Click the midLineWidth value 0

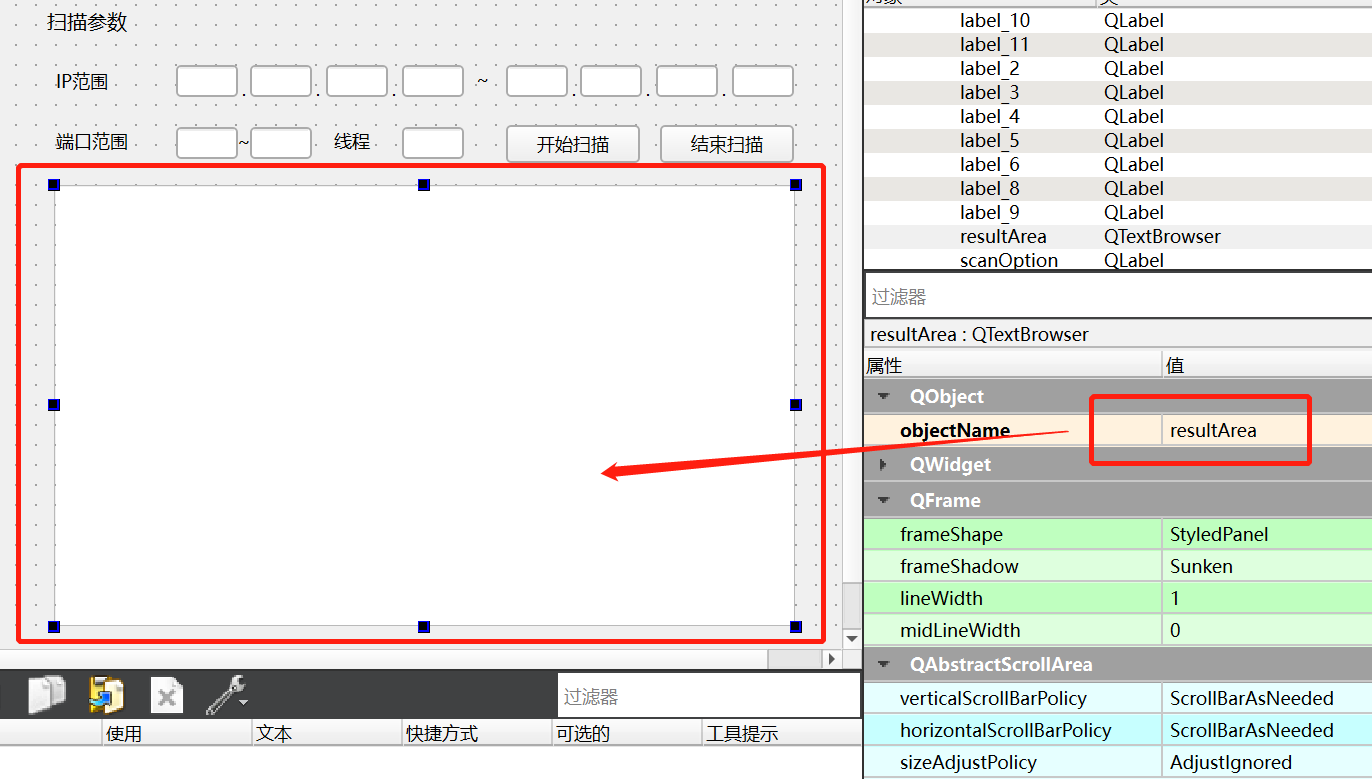pos(1267,630)
